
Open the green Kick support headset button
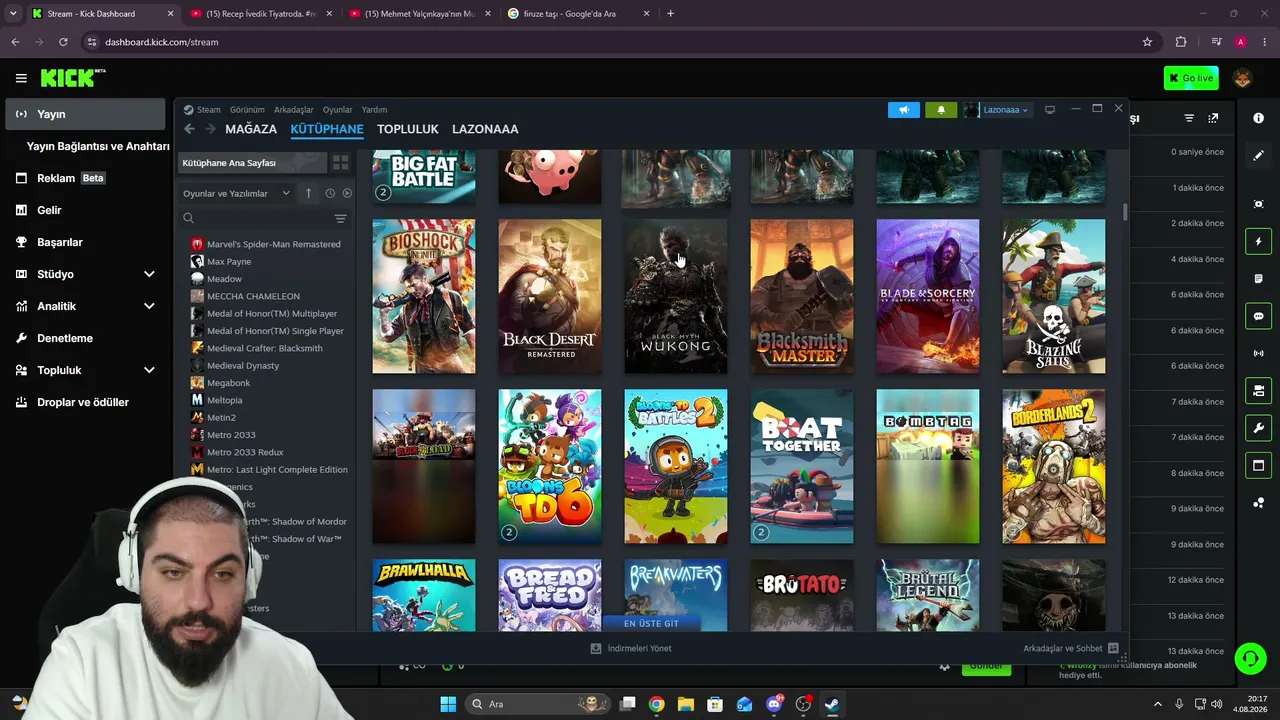coord(1250,657)
